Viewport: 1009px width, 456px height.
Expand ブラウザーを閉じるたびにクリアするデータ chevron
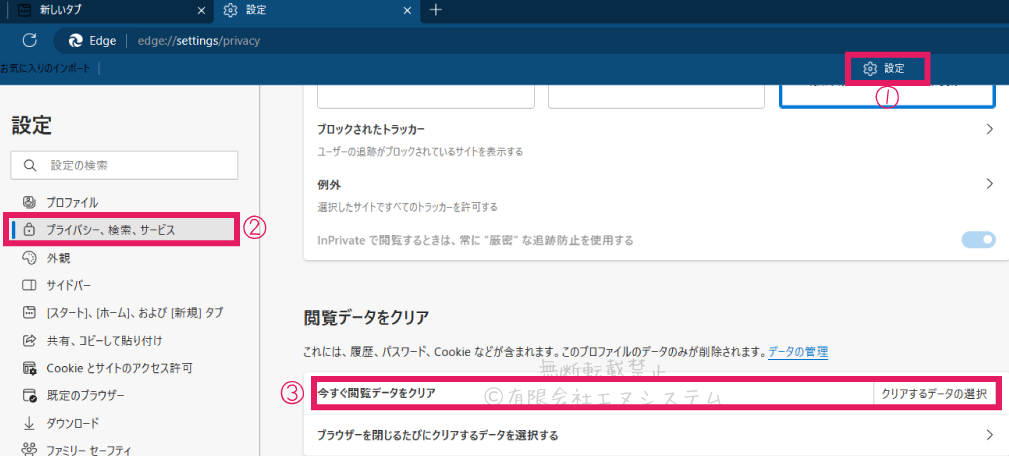[x=990, y=435]
